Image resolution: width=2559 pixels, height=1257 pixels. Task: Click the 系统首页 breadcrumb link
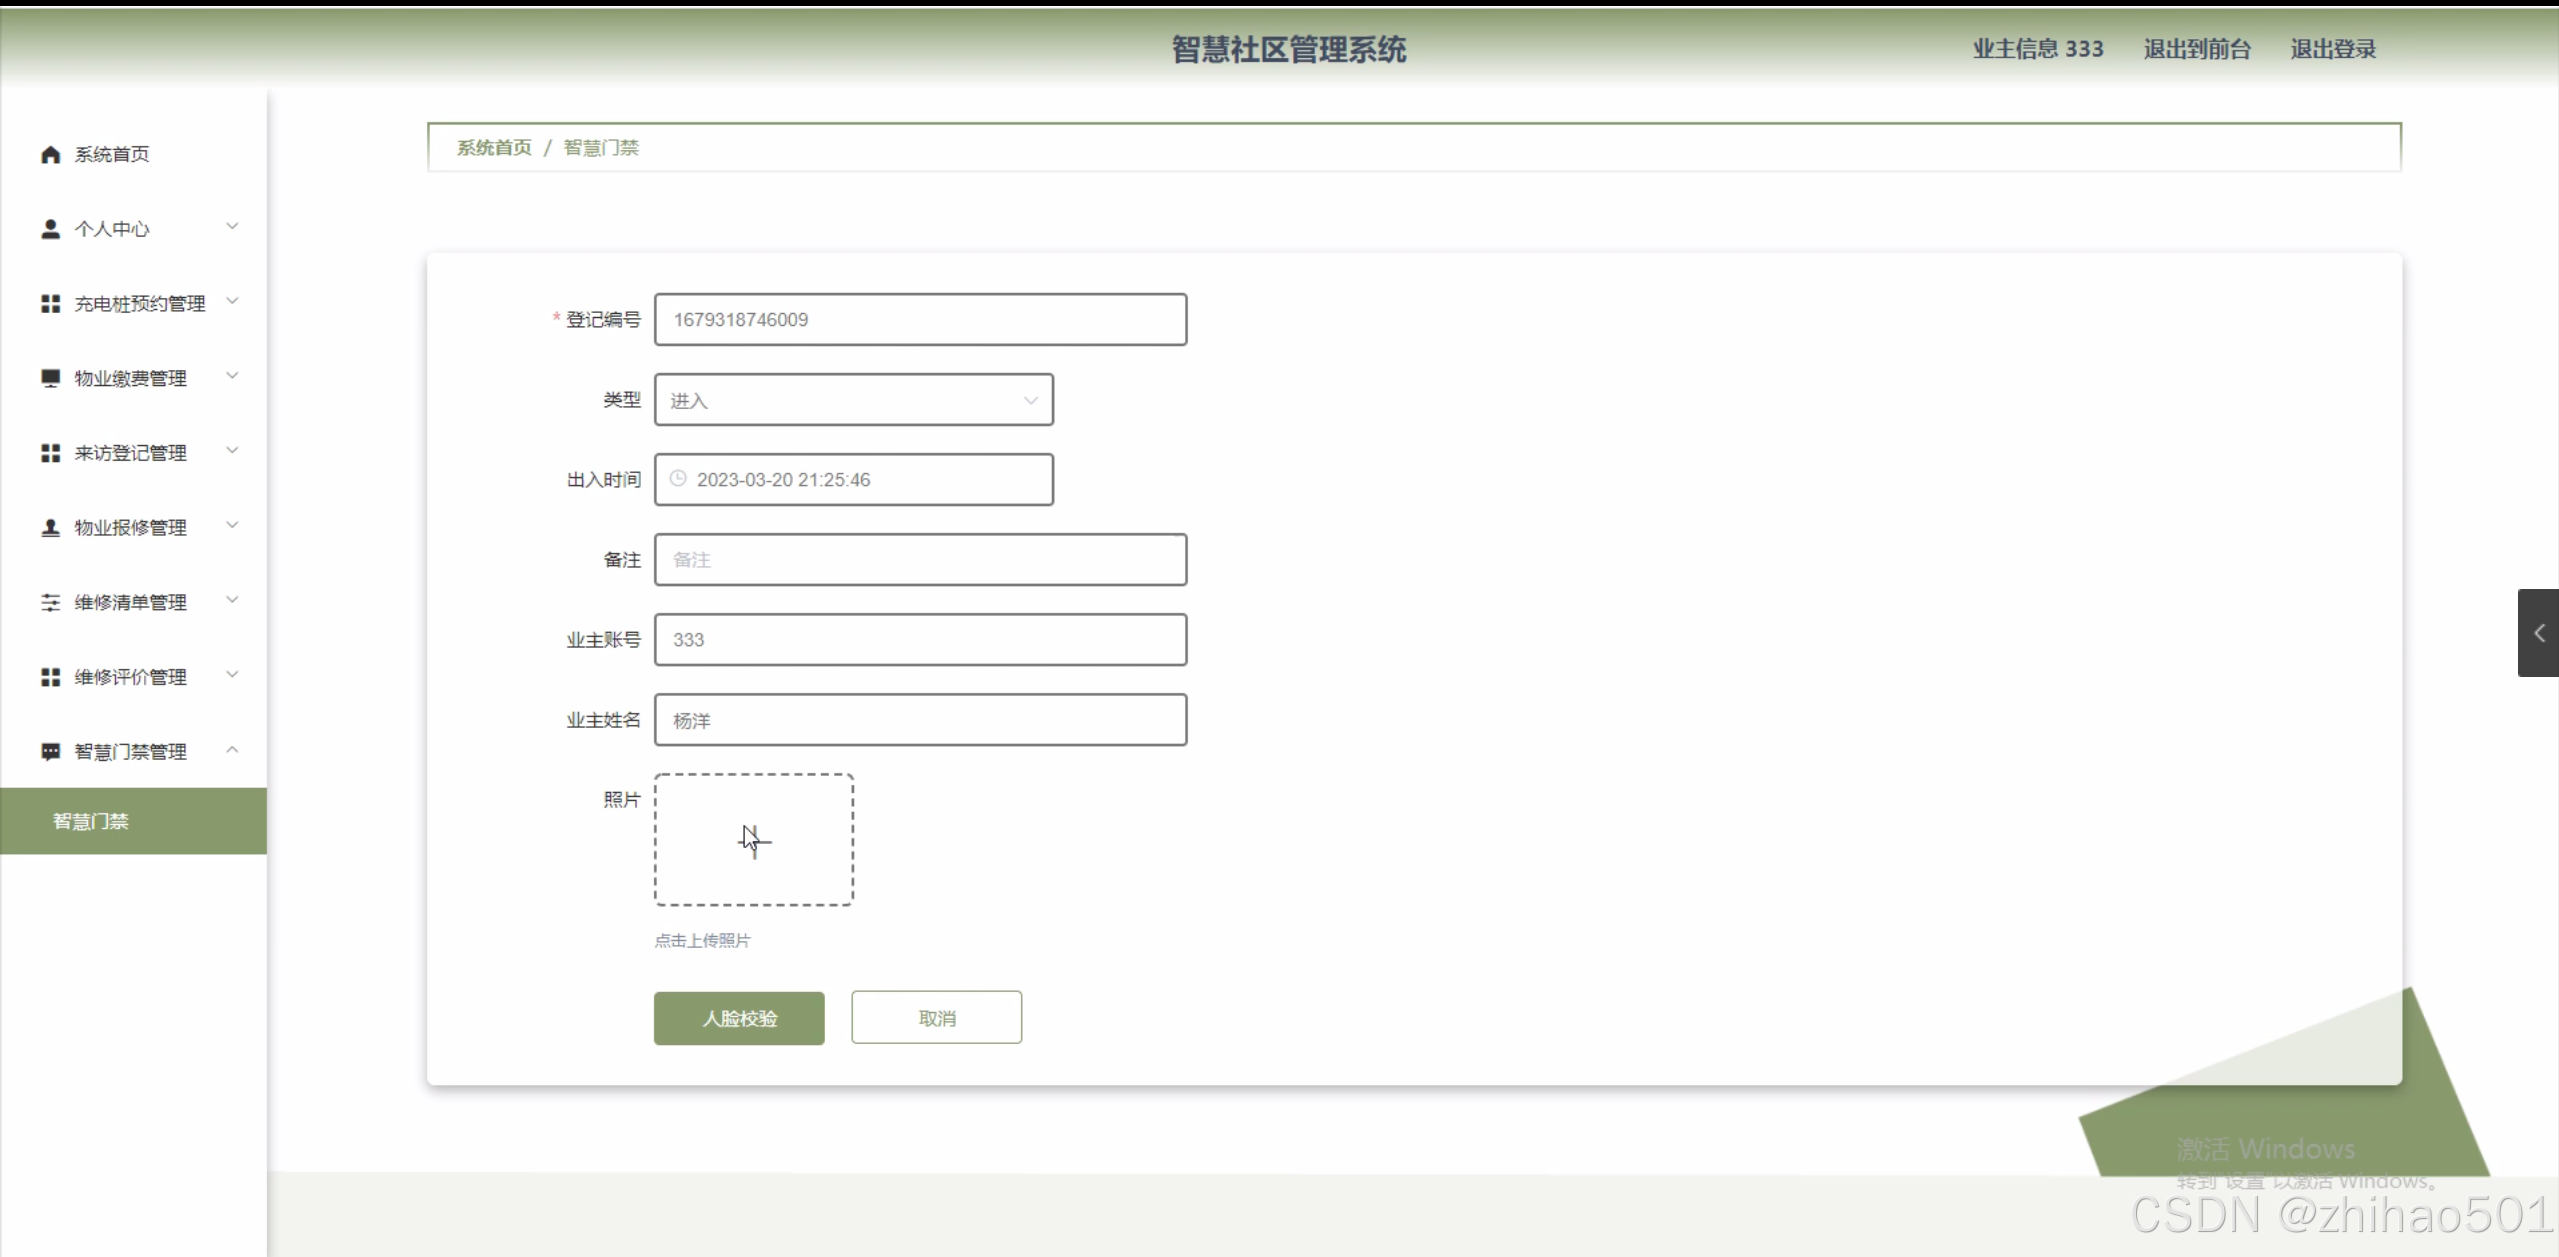(x=494, y=148)
